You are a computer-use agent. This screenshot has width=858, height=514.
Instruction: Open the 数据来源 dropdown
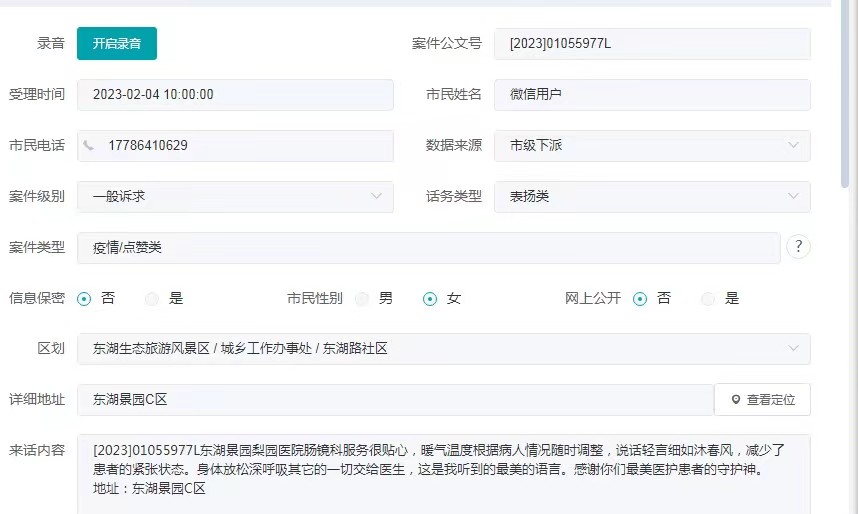tap(652, 146)
